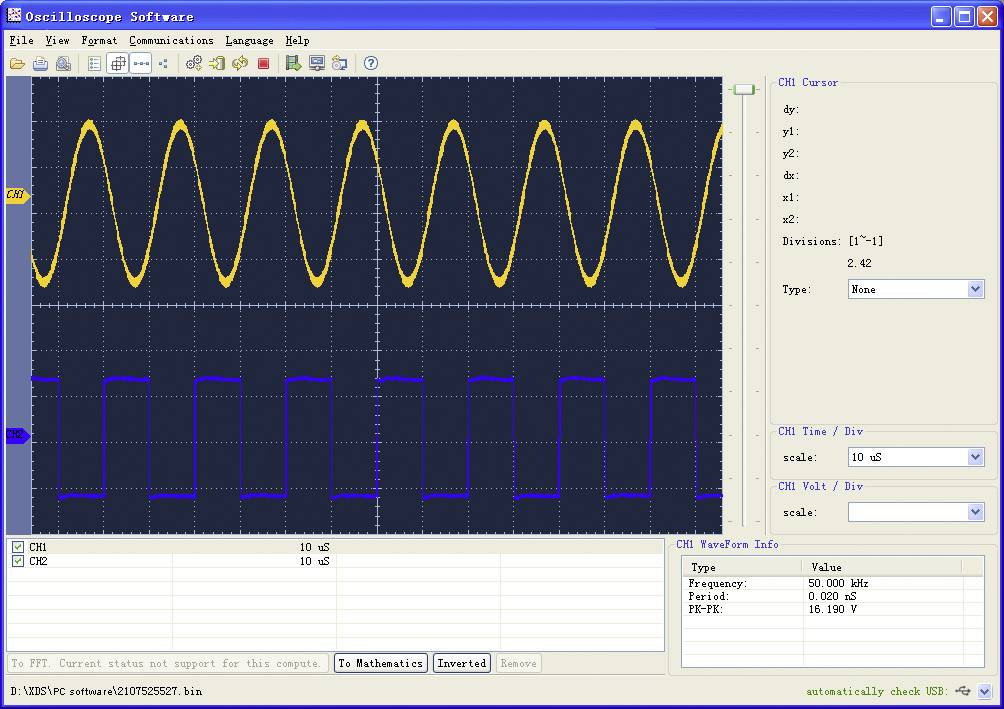Open the print preview icon
This screenshot has width=1004, height=709.
tap(62, 63)
